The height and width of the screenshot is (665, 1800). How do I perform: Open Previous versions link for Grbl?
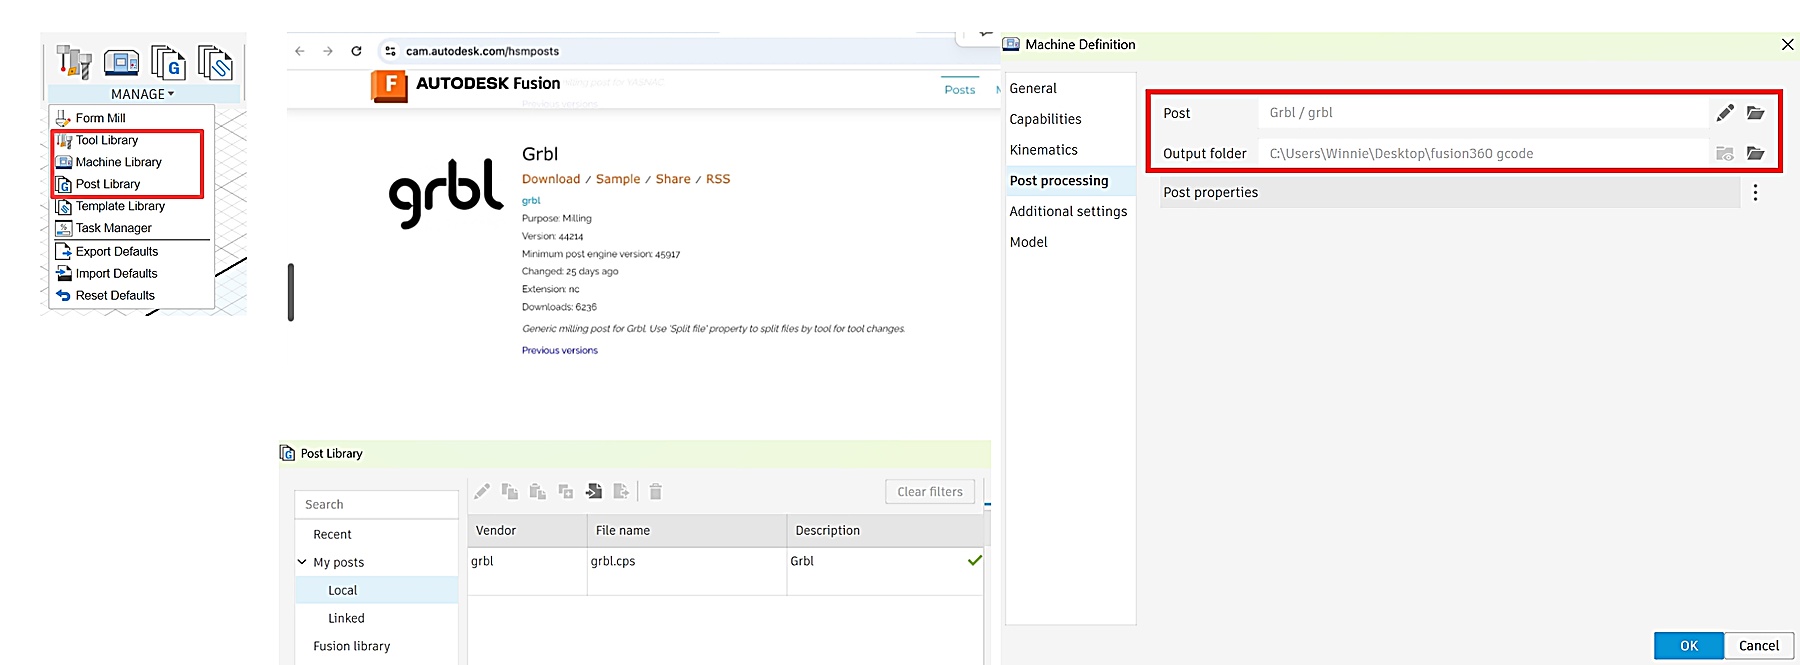(x=560, y=351)
